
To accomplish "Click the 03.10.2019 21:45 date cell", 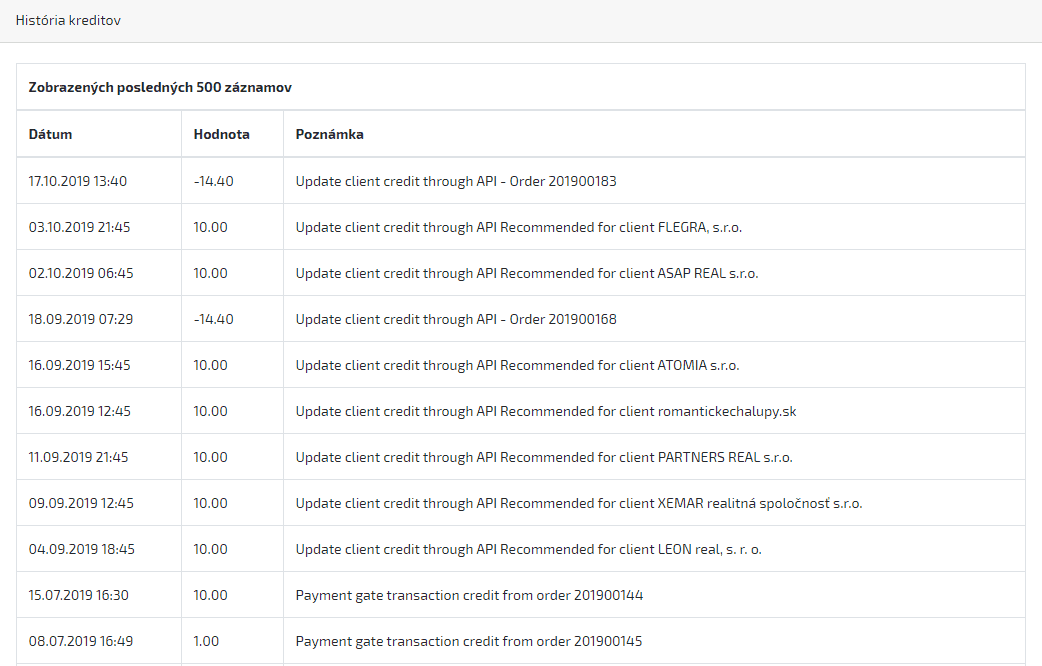I will tap(79, 227).
